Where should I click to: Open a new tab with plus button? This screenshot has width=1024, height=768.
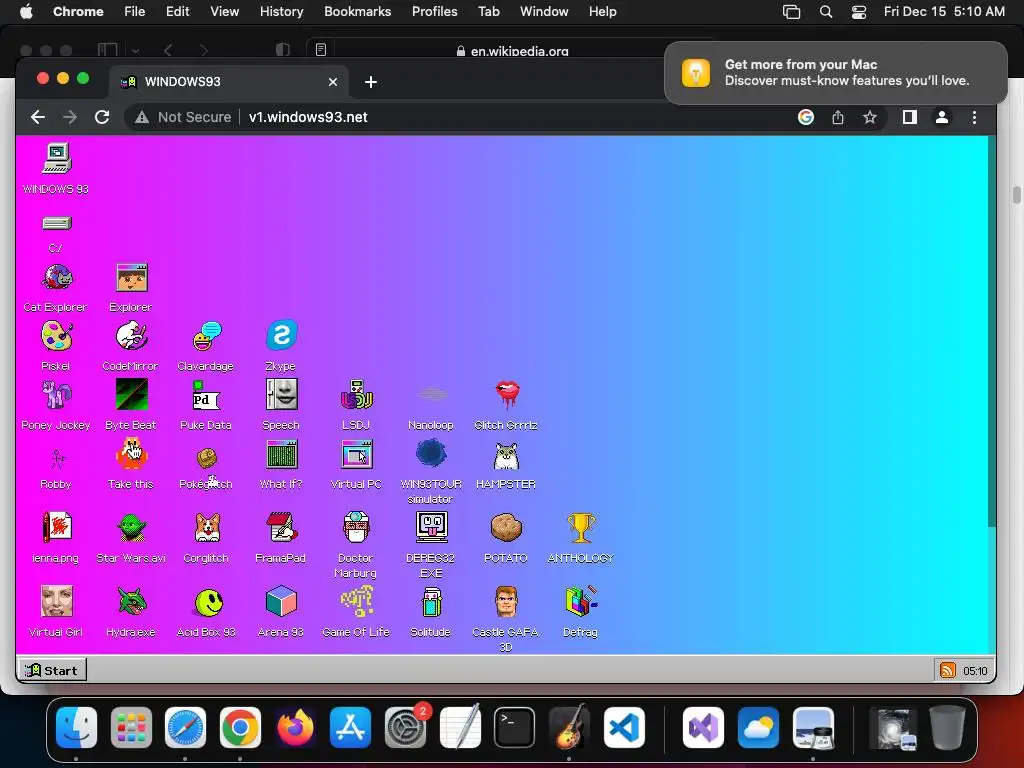point(371,82)
